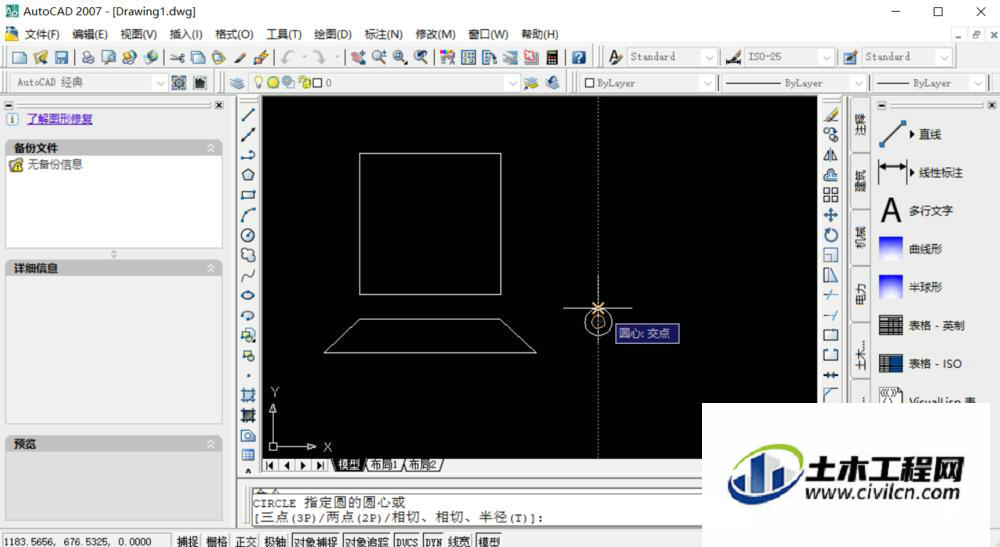Open the 视图(V) menu
Screen dimensions: 1000x547
pyautogui.click(x=138, y=34)
